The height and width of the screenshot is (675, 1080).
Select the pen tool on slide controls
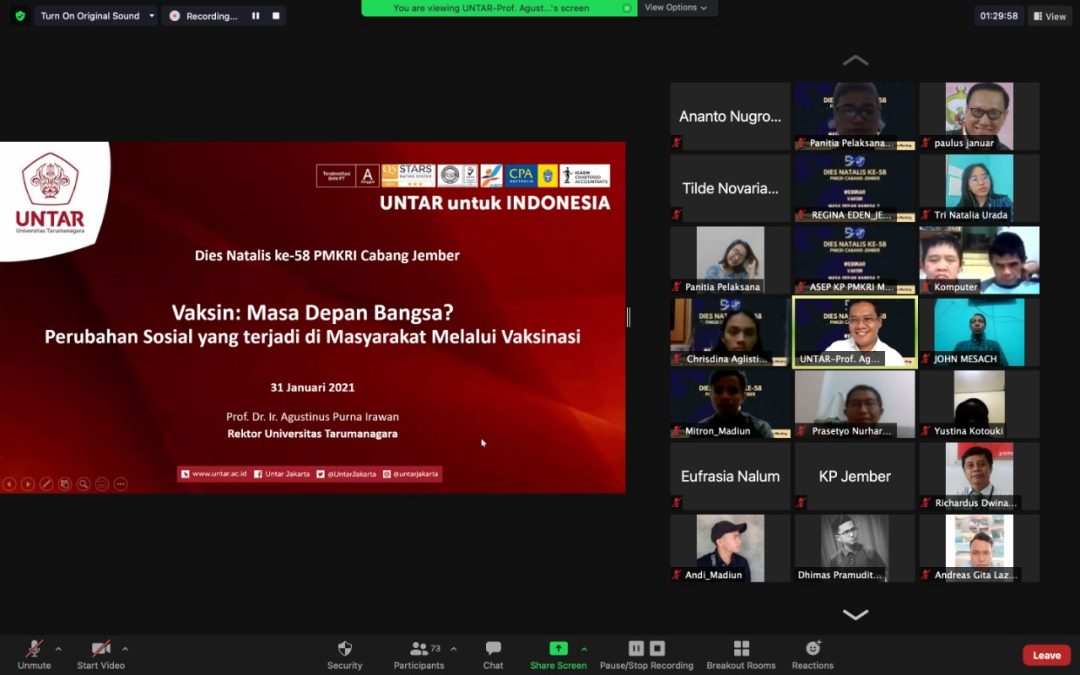(x=46, y=484)
